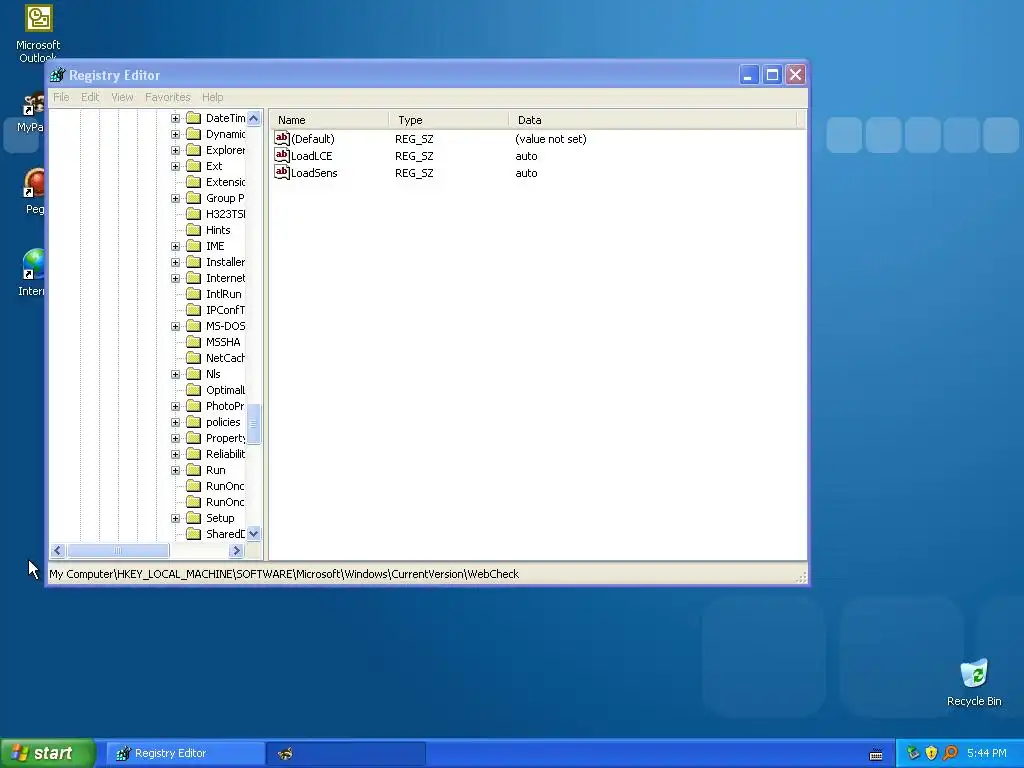
Task: Click the OptimalLayout folder icon
Action: 193,390
